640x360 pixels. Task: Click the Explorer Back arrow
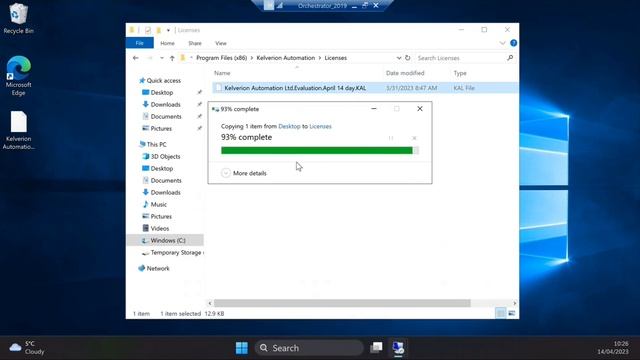tap(136, 58)
